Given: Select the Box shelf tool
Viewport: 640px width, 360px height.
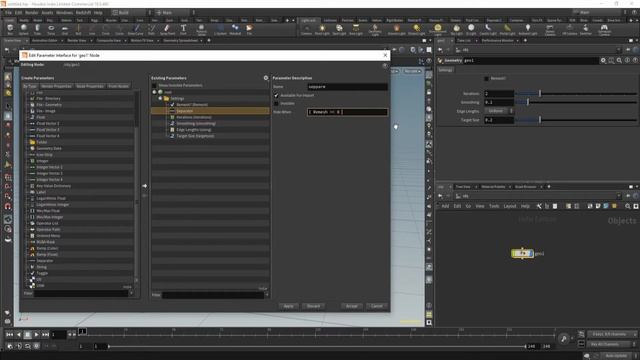Looking at the screenshot, I should [10, 29].
